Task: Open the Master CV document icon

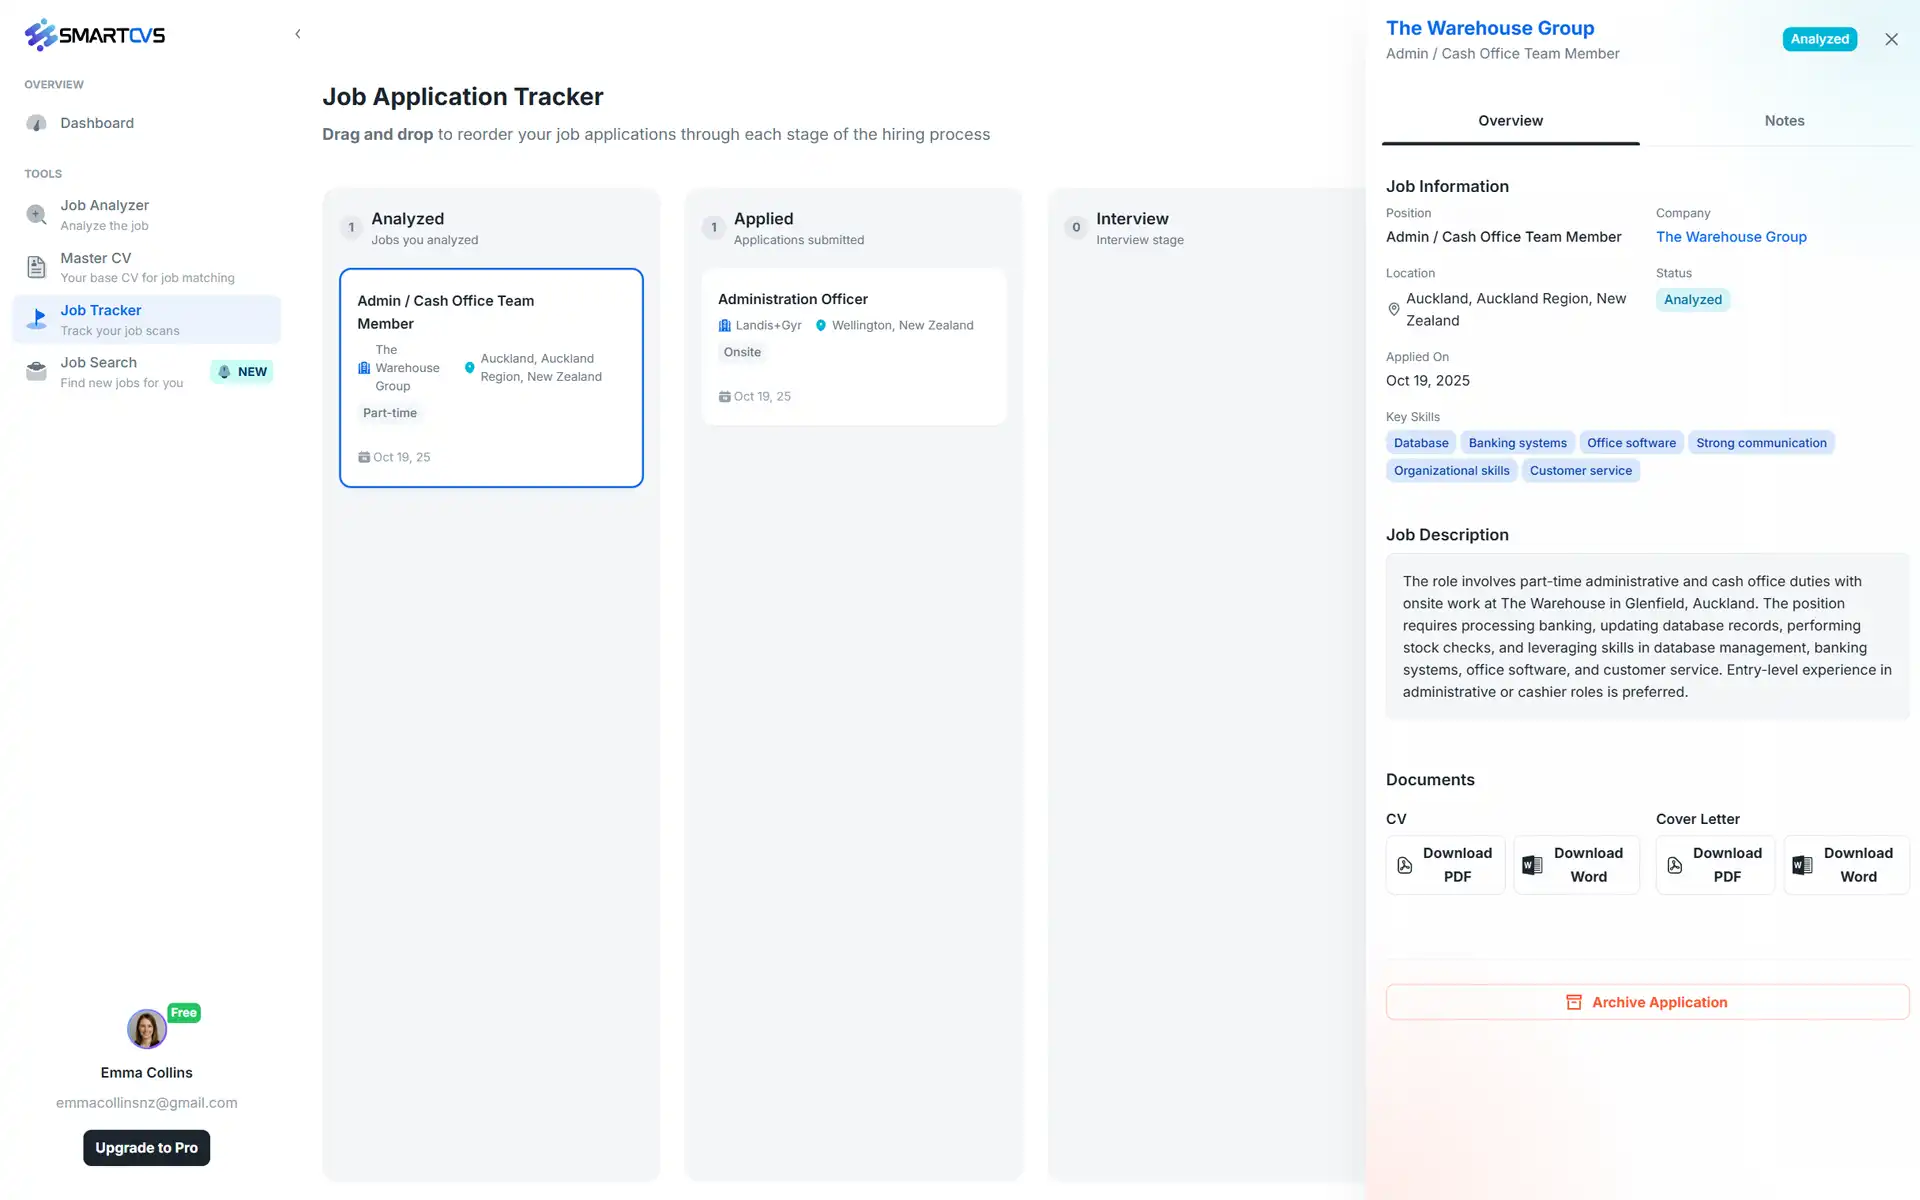Action: point(36,267)
